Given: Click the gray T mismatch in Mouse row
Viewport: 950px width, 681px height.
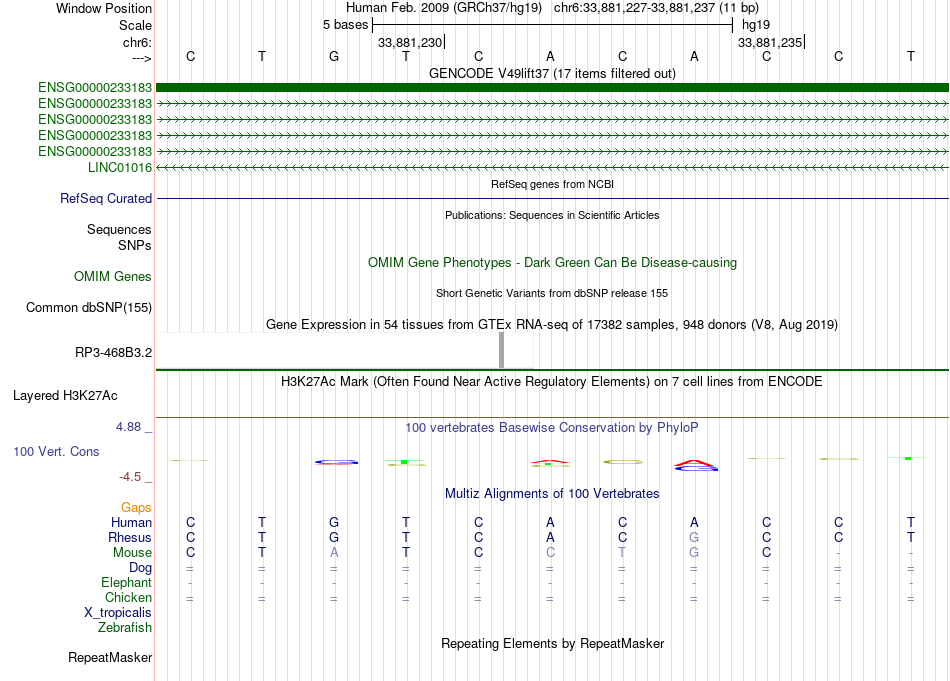Looking at the screenshot, I should click(x=622, y=553).
